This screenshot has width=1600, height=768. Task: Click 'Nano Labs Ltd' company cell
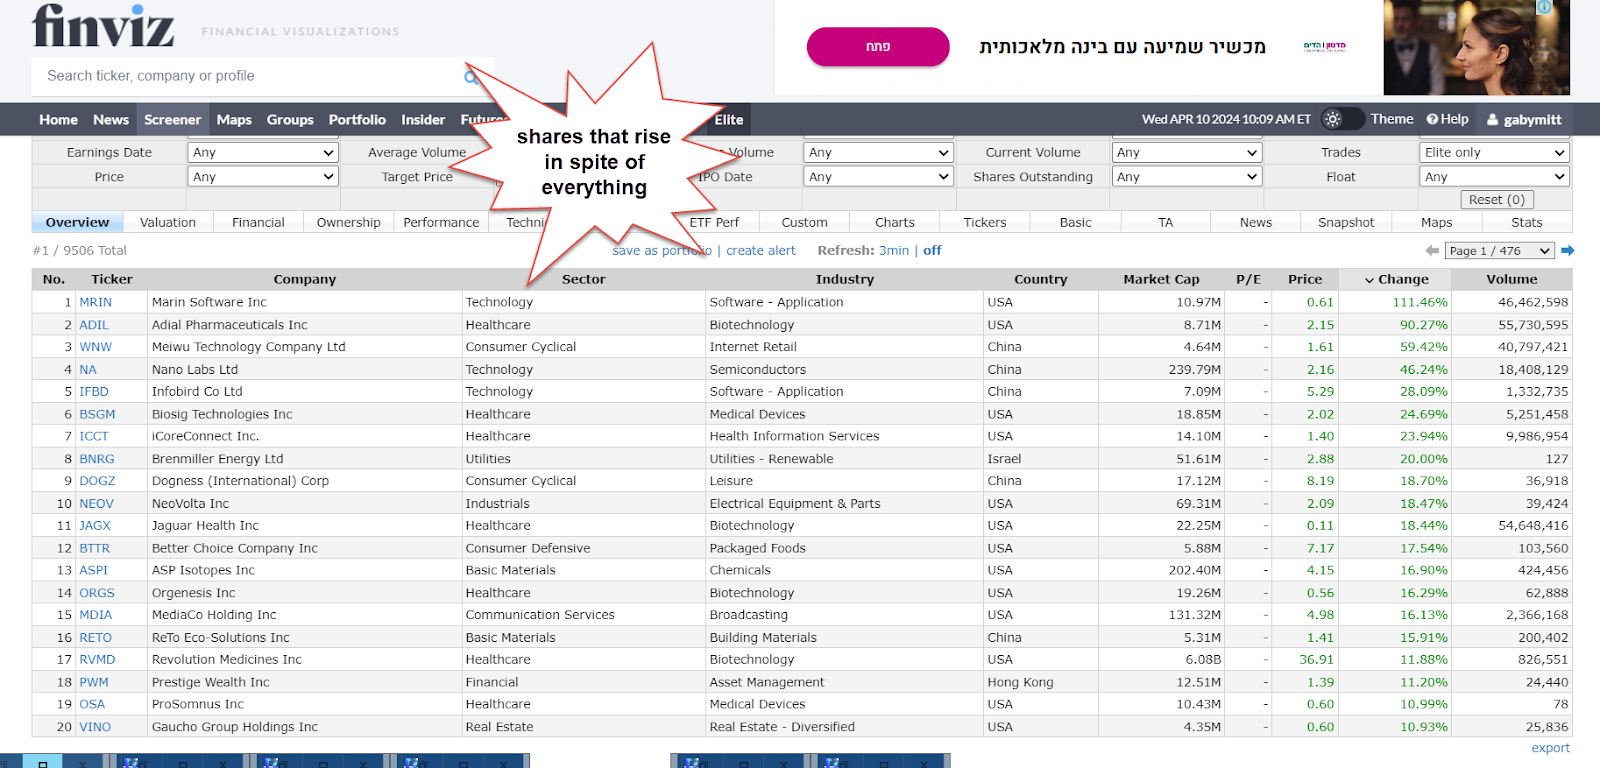(305, 370)
